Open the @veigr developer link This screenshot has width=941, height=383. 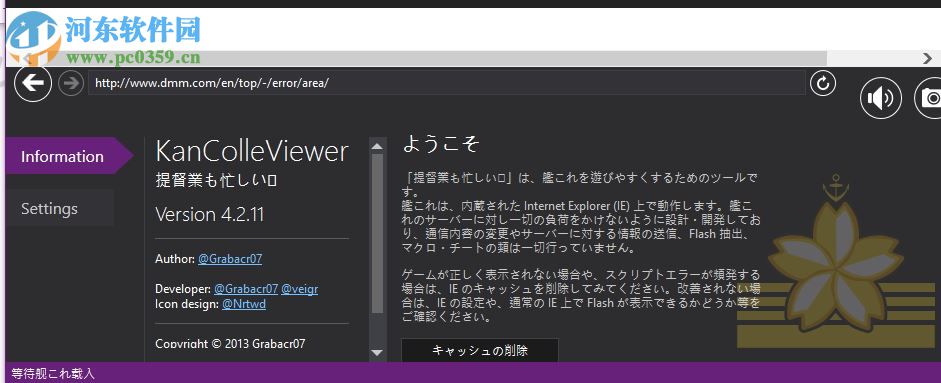pos(299,289)
